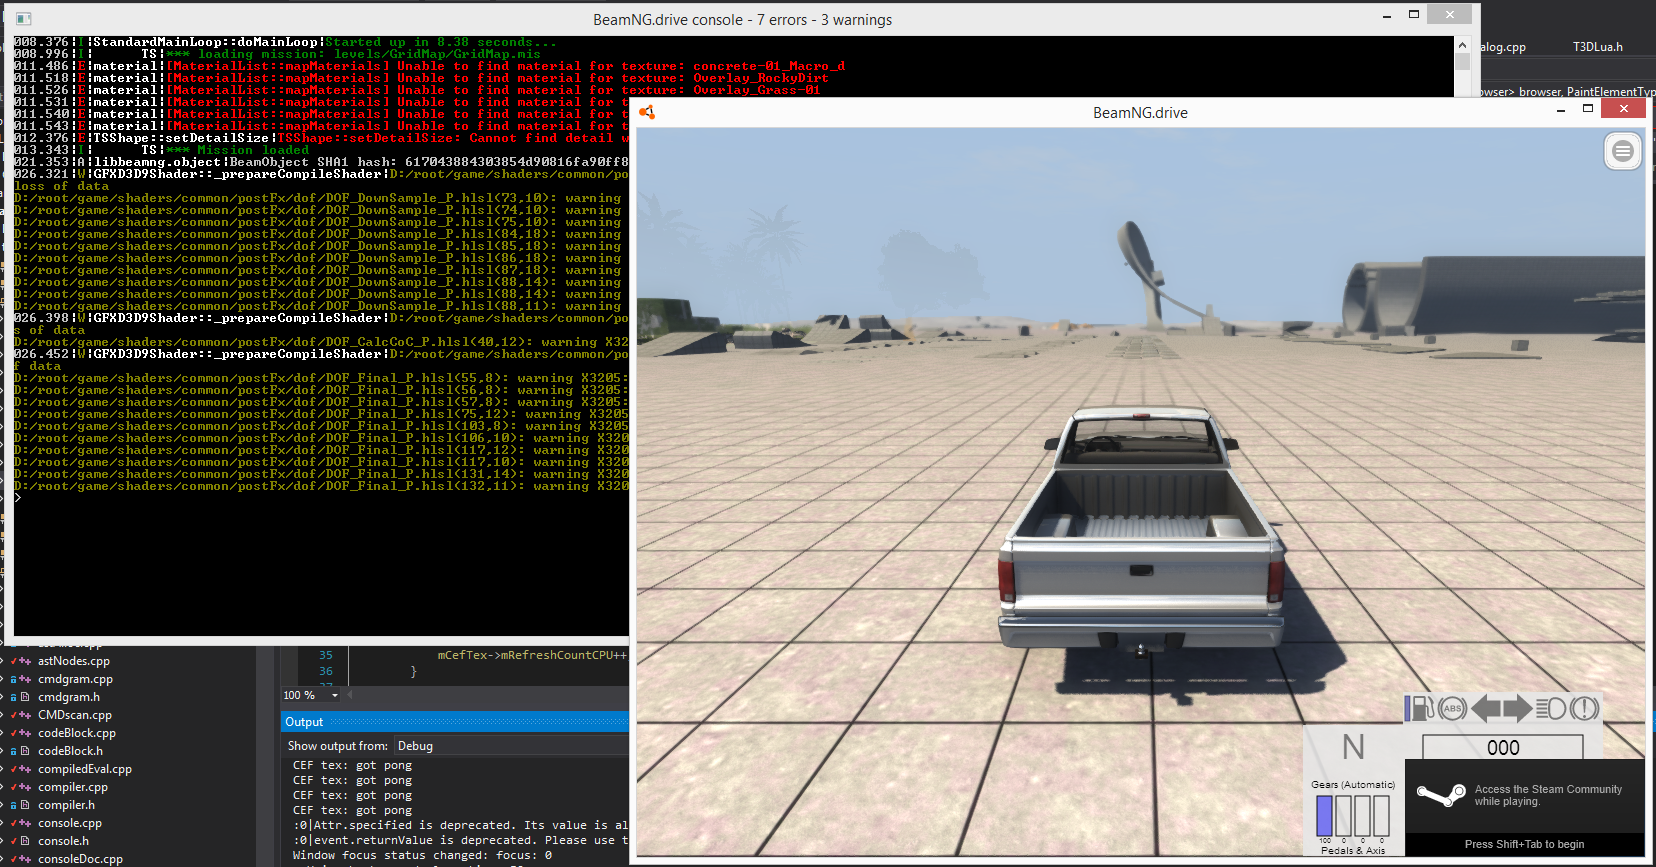
Task: Switch to the alog.cpp editor tab
Action: point(1503,47)
